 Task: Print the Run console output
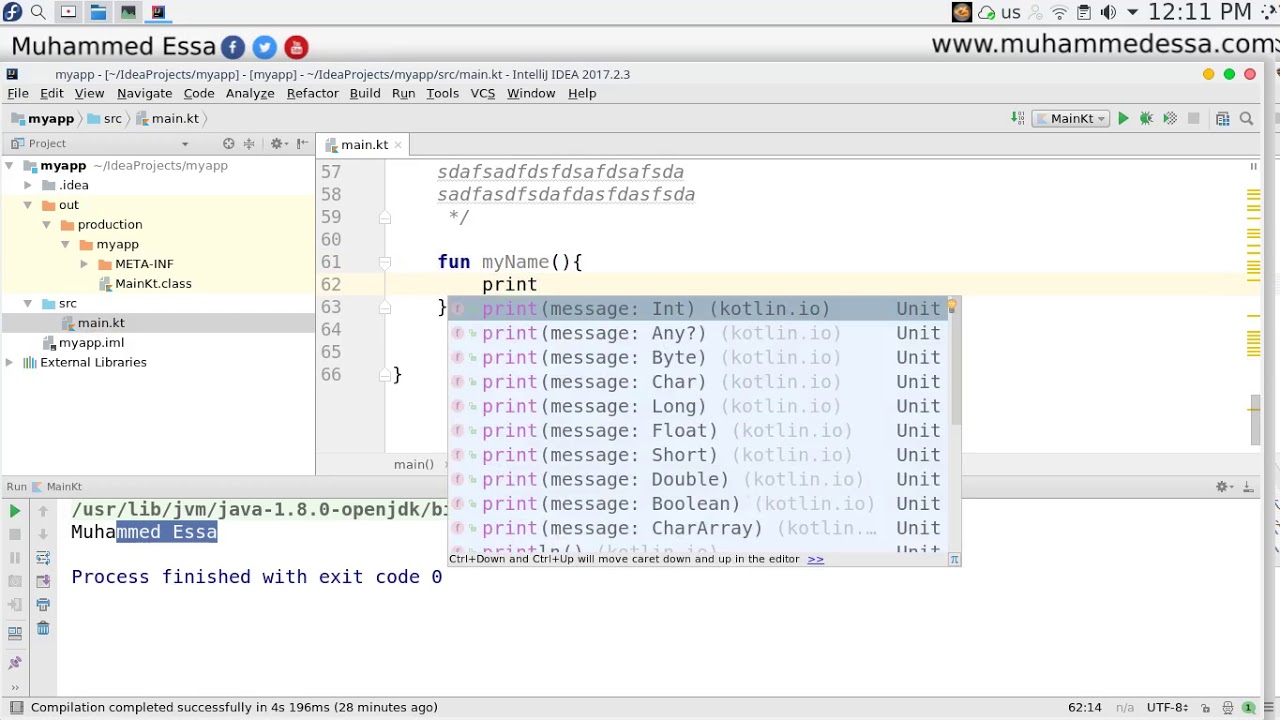coord(43,604)
